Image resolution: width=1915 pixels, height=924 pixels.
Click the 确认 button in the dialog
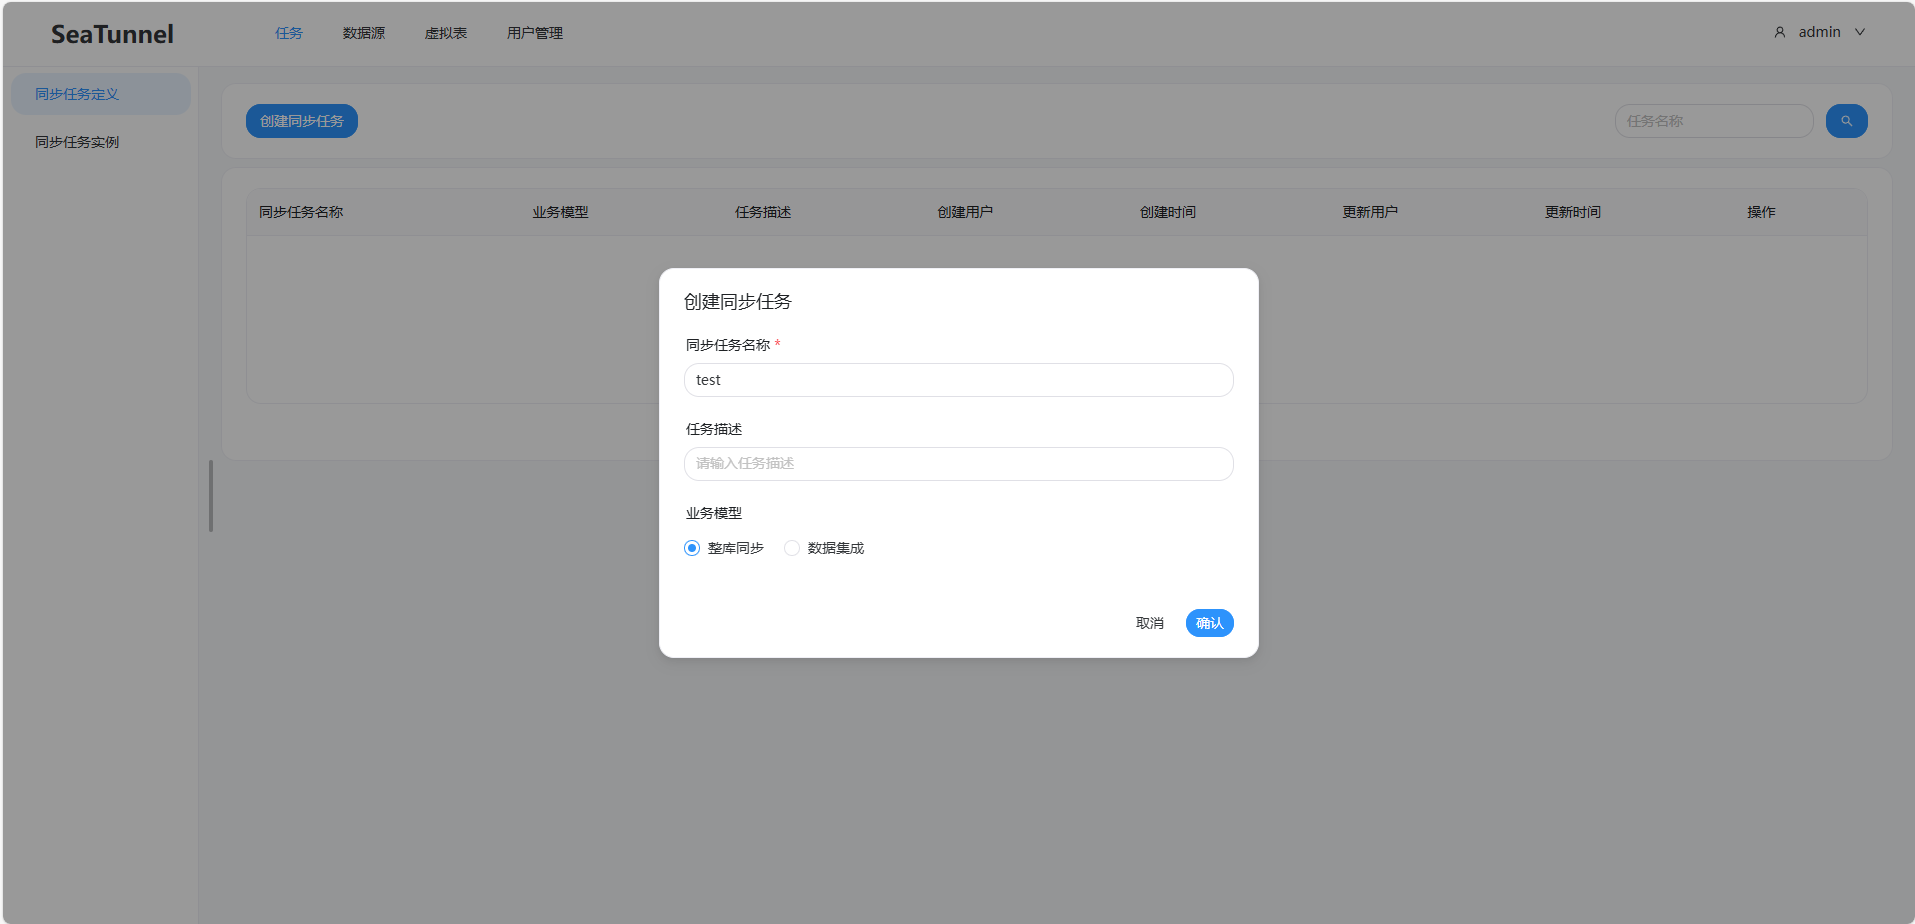pyautogui.click(x=1210, y=623)
